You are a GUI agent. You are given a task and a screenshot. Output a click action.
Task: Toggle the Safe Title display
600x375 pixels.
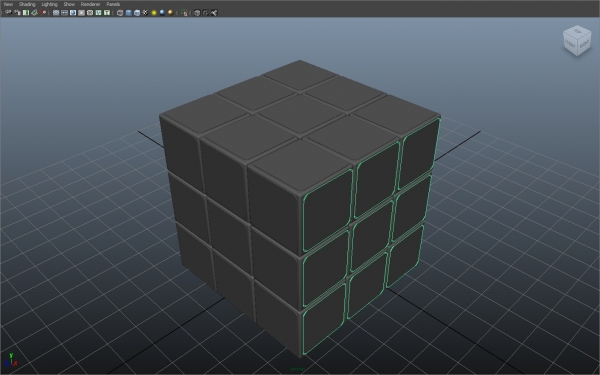click(x=107, y=13)
